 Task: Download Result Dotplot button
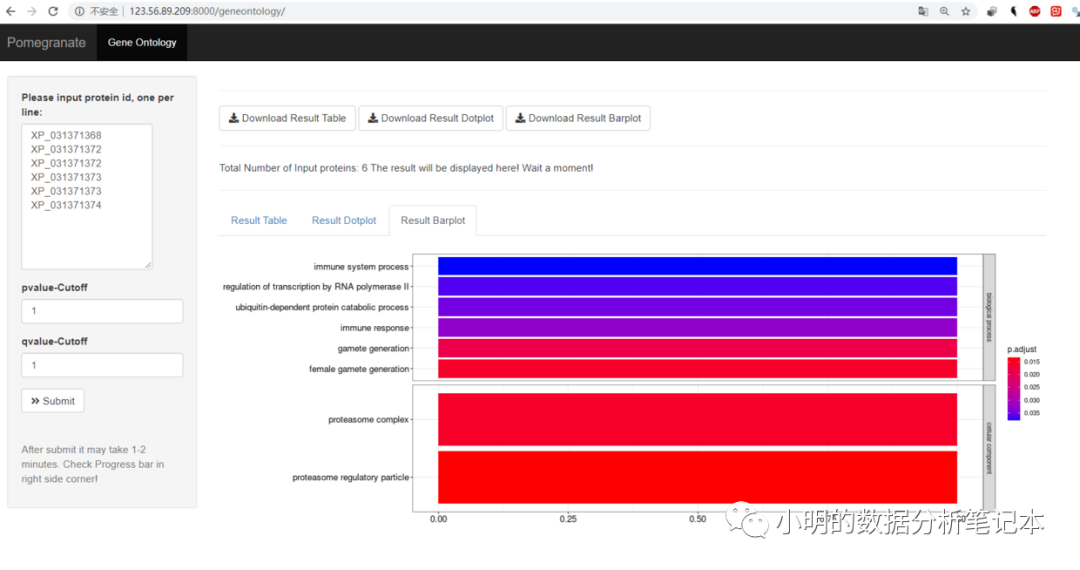coord(430,118)
